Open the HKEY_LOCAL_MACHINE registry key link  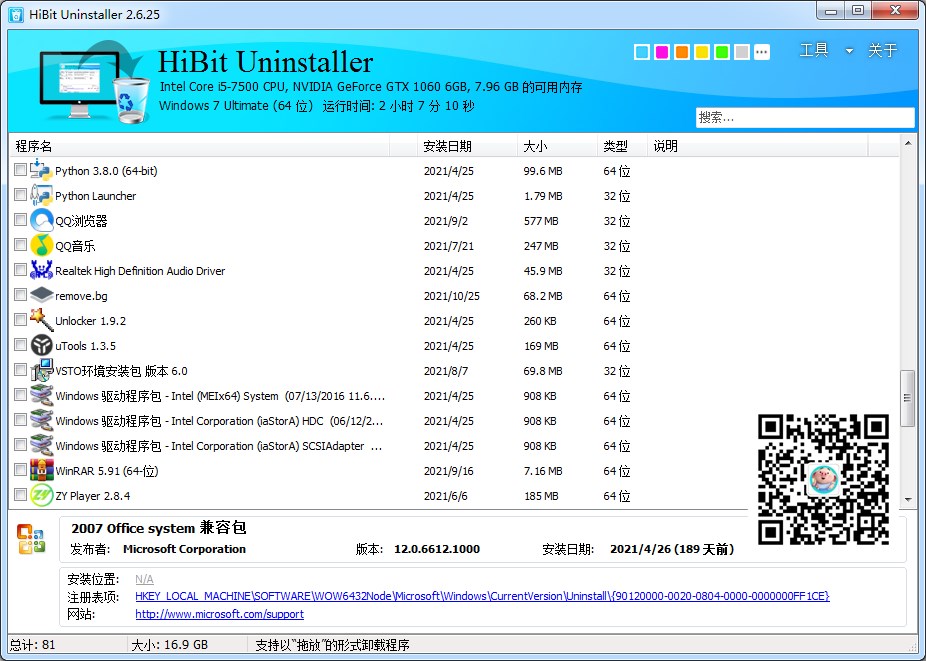pyautogui.click(x=482, y=596)
